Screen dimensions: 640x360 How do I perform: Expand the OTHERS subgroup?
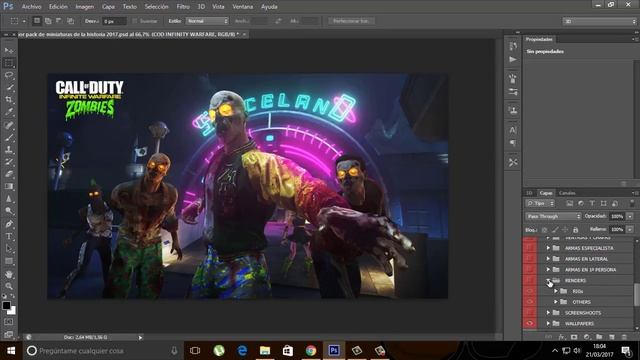pyautogui.click(x=556, y=302)
